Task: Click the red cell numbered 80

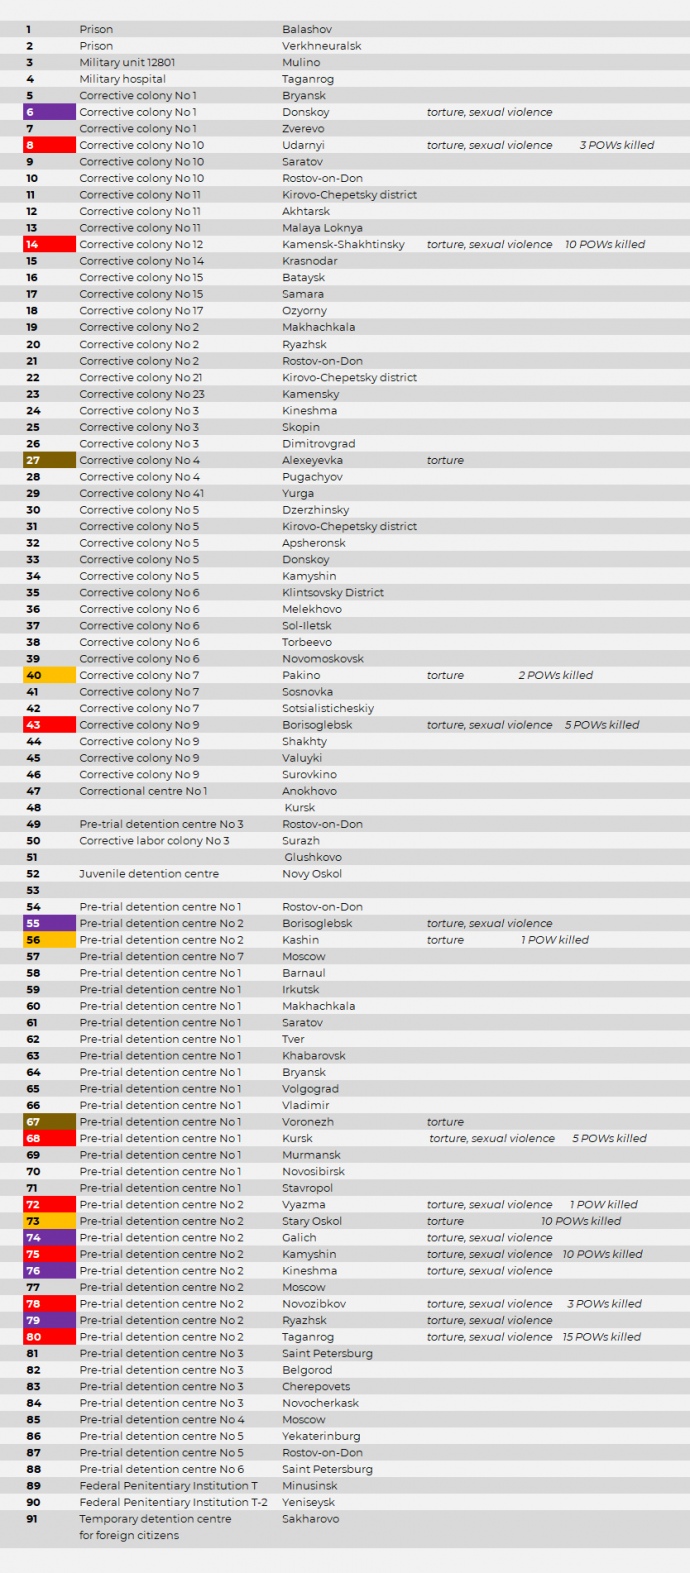Action: coord(49,1336)
